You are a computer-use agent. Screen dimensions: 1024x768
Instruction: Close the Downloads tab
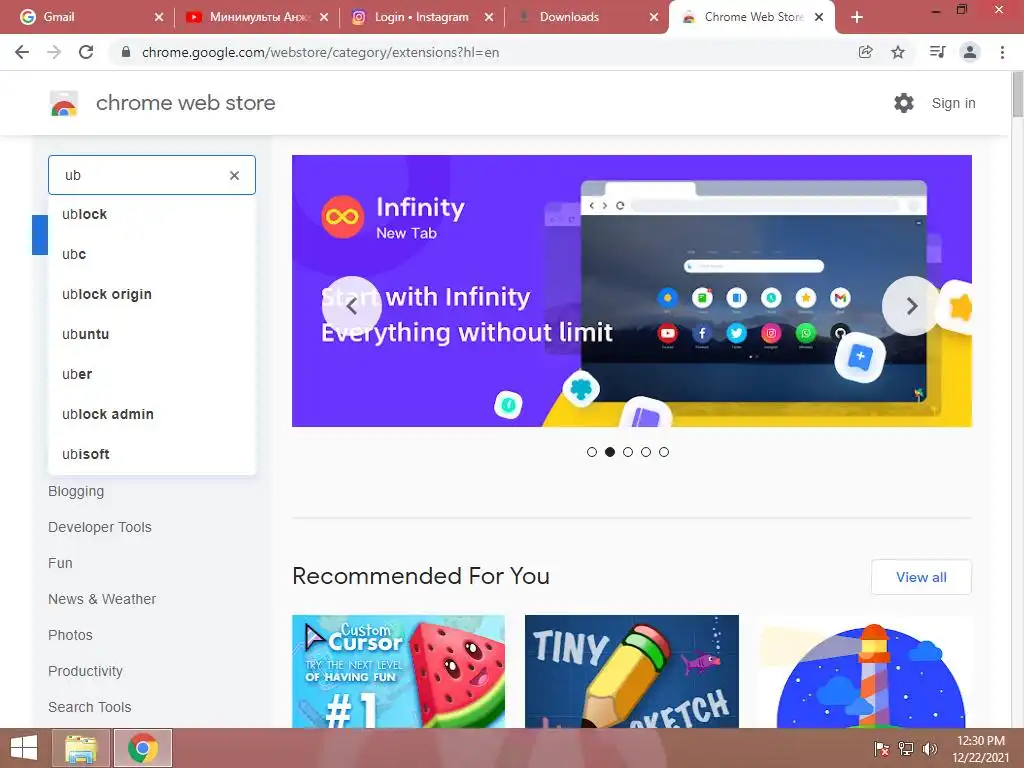654,18
